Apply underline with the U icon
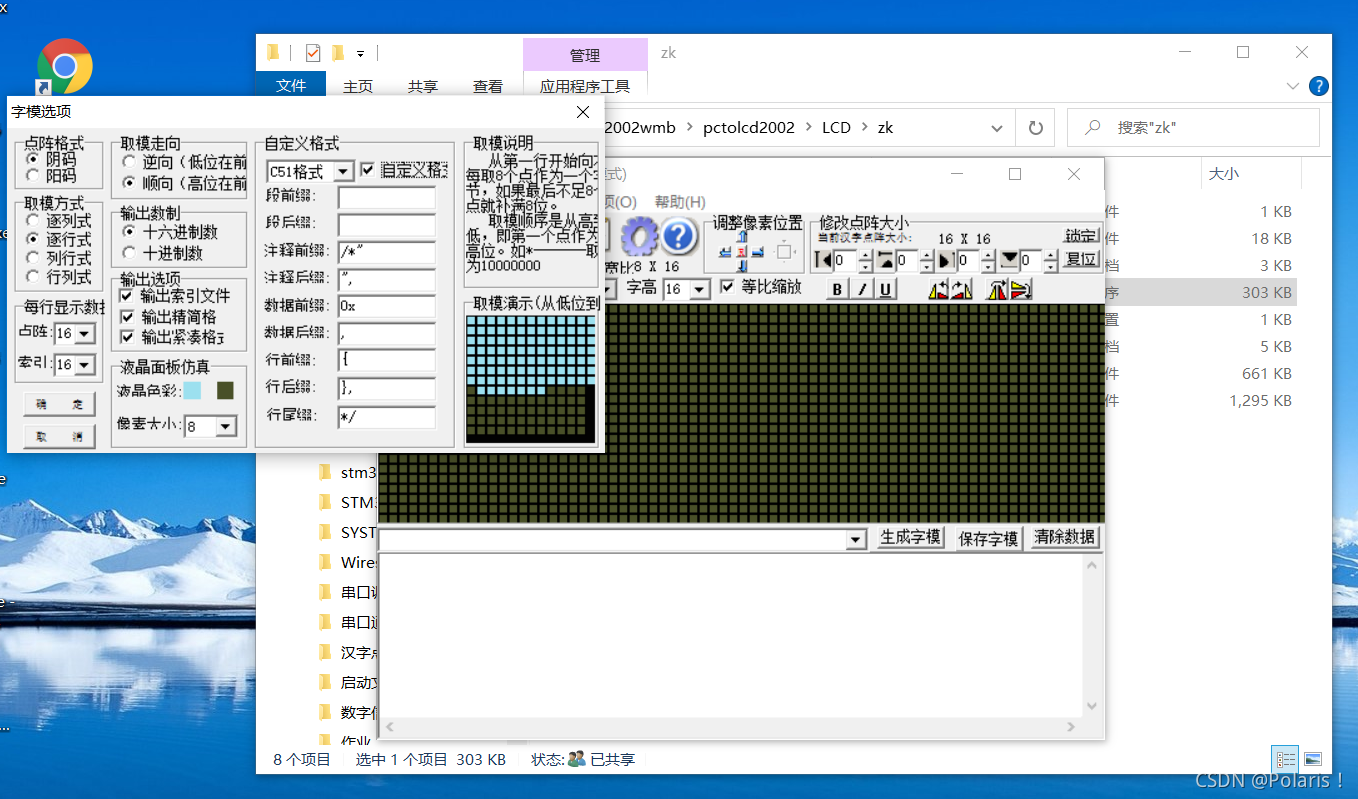 pos(885,289)
